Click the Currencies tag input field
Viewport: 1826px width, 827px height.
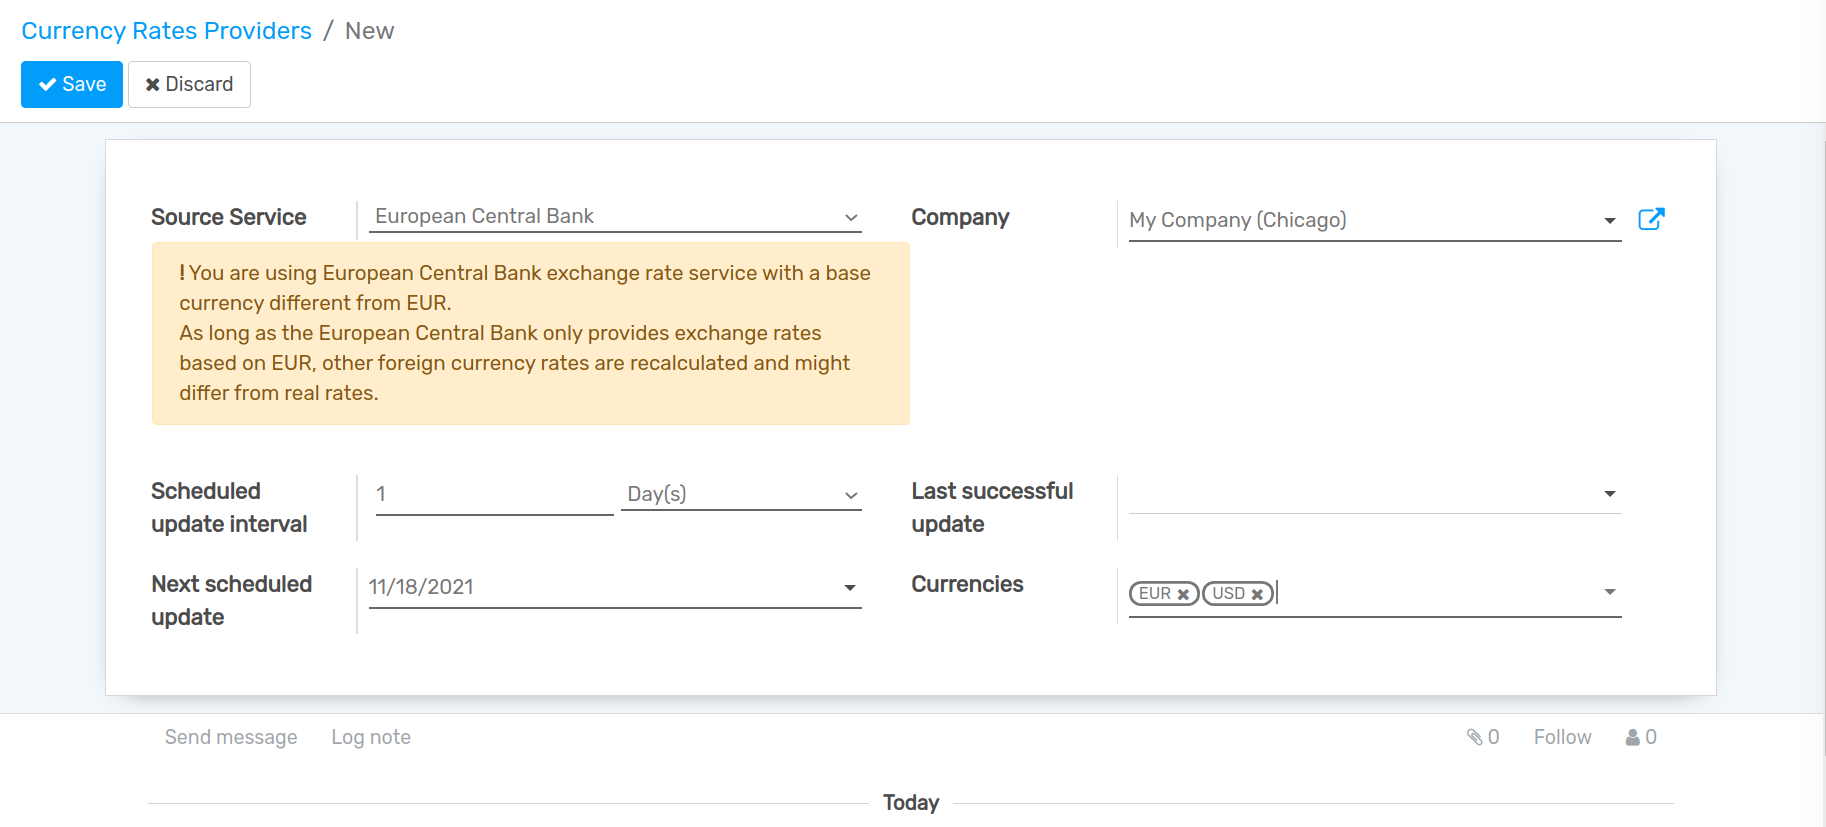(x=1430, y=593)
